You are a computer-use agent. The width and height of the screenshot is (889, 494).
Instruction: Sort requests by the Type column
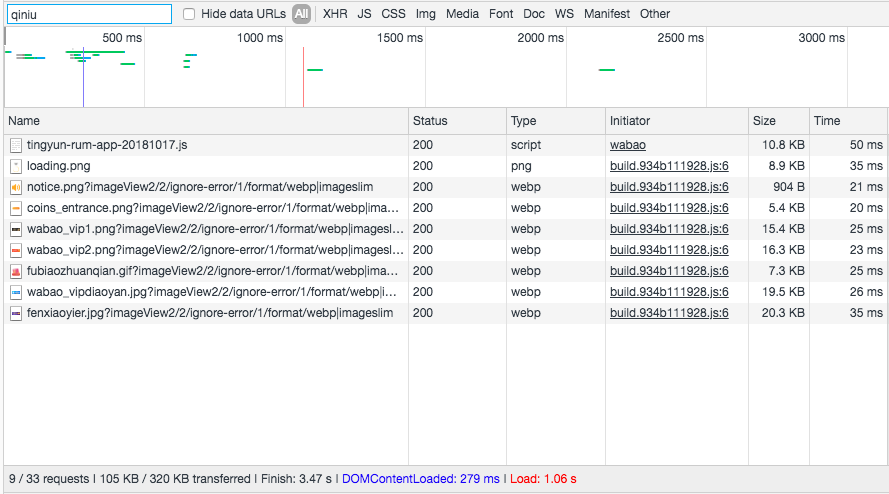coord(556,121)
